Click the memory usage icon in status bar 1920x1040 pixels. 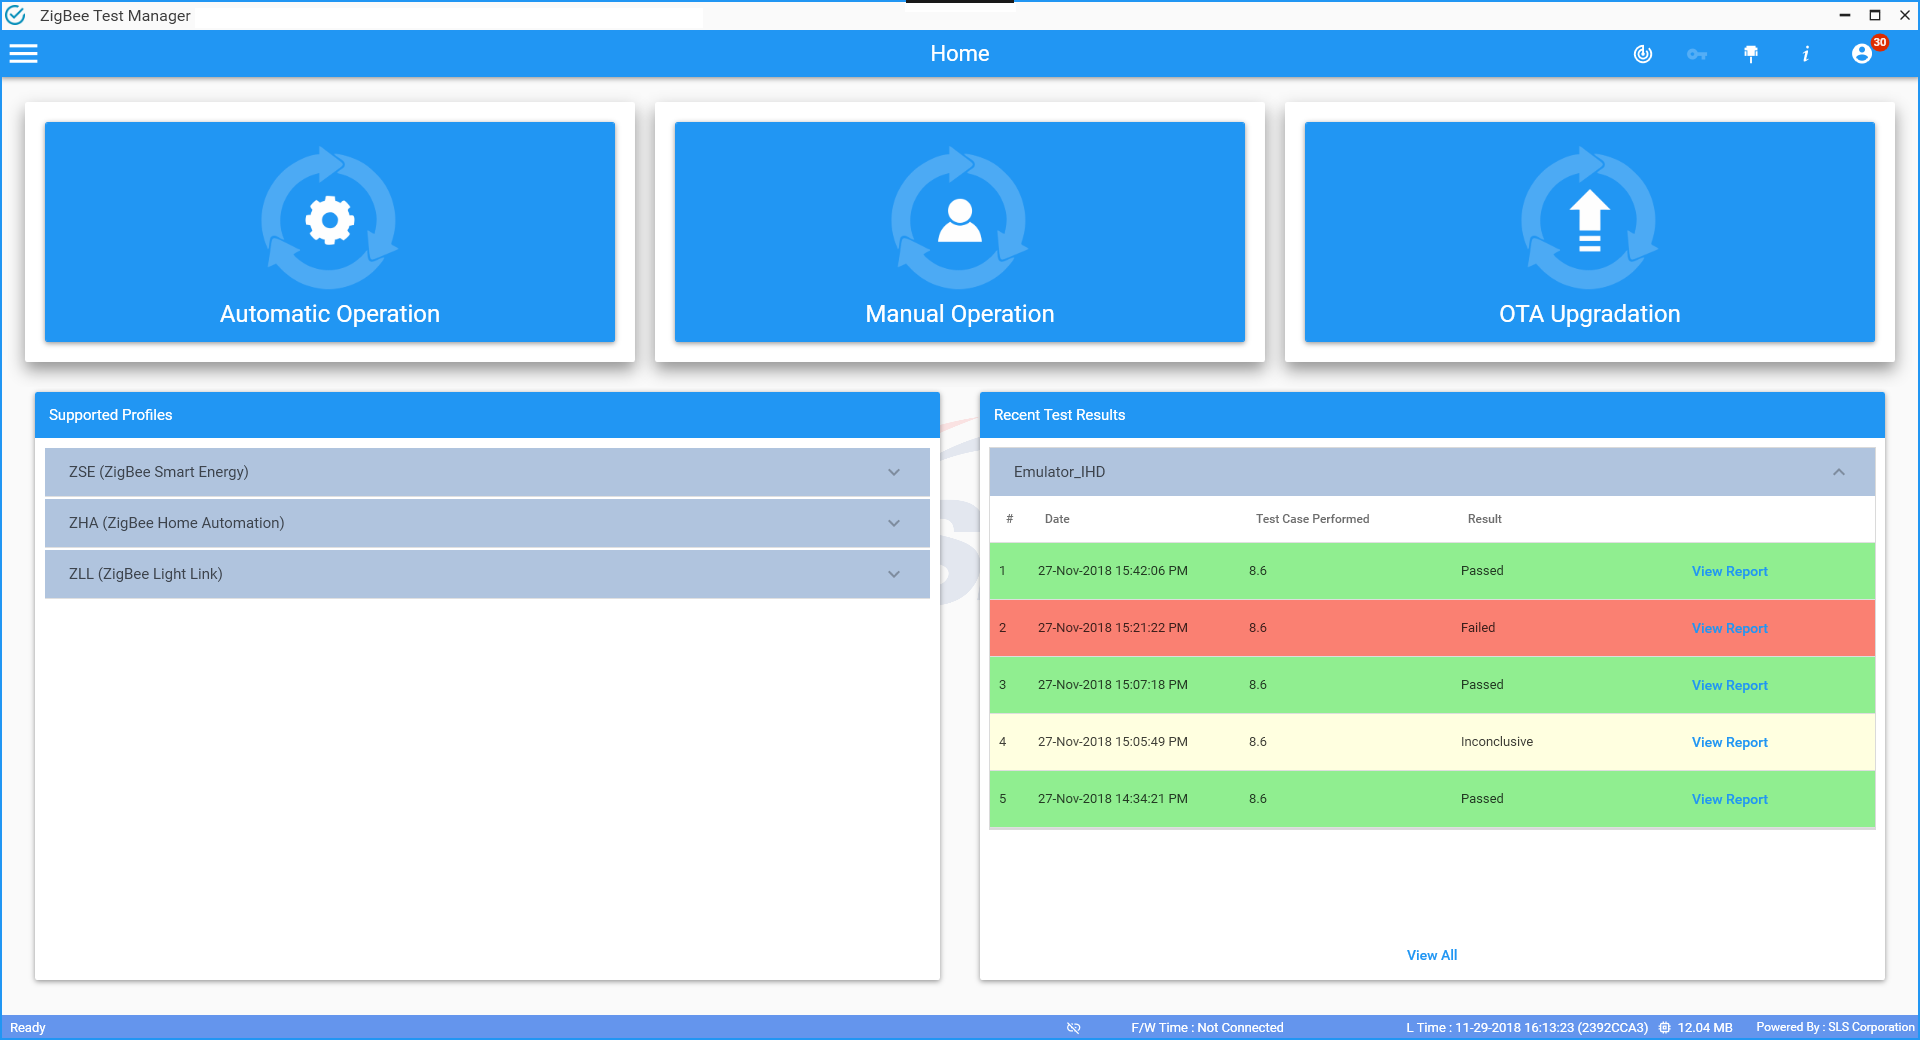[1664, 1028]
